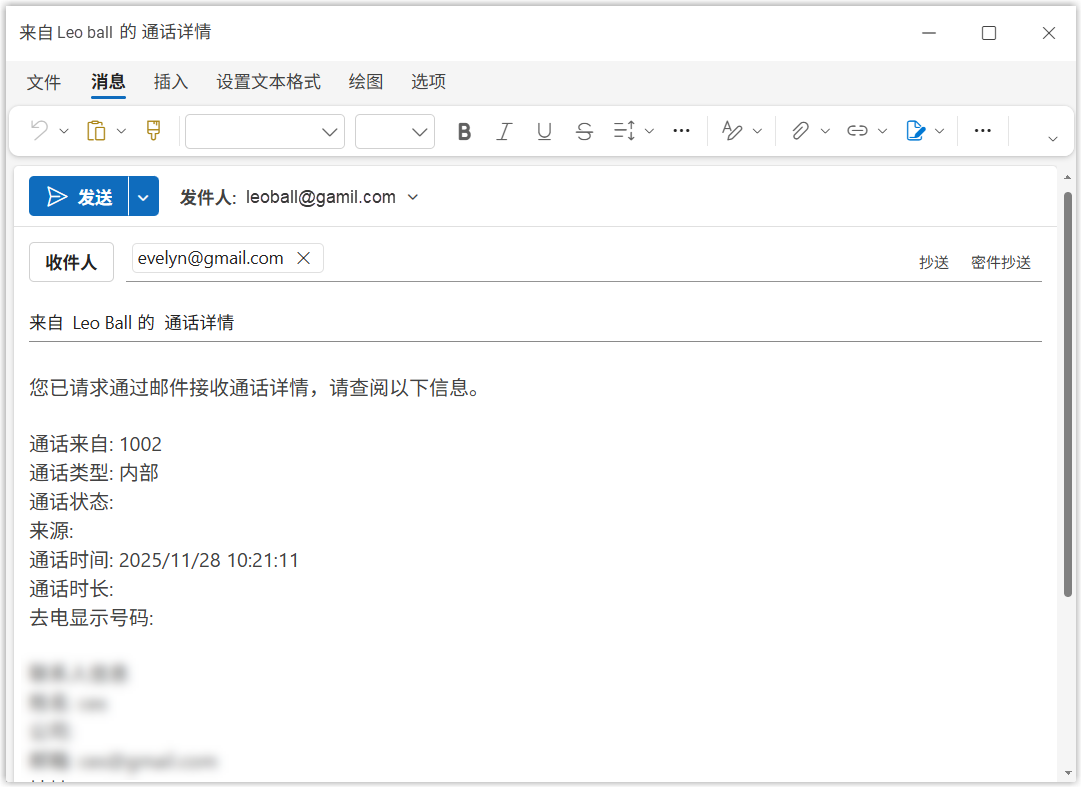Image resolution: width=1082 pixels, height=788 pixels.
Task: Switch to the 插入 tab
Action: (x=171, y=82)
